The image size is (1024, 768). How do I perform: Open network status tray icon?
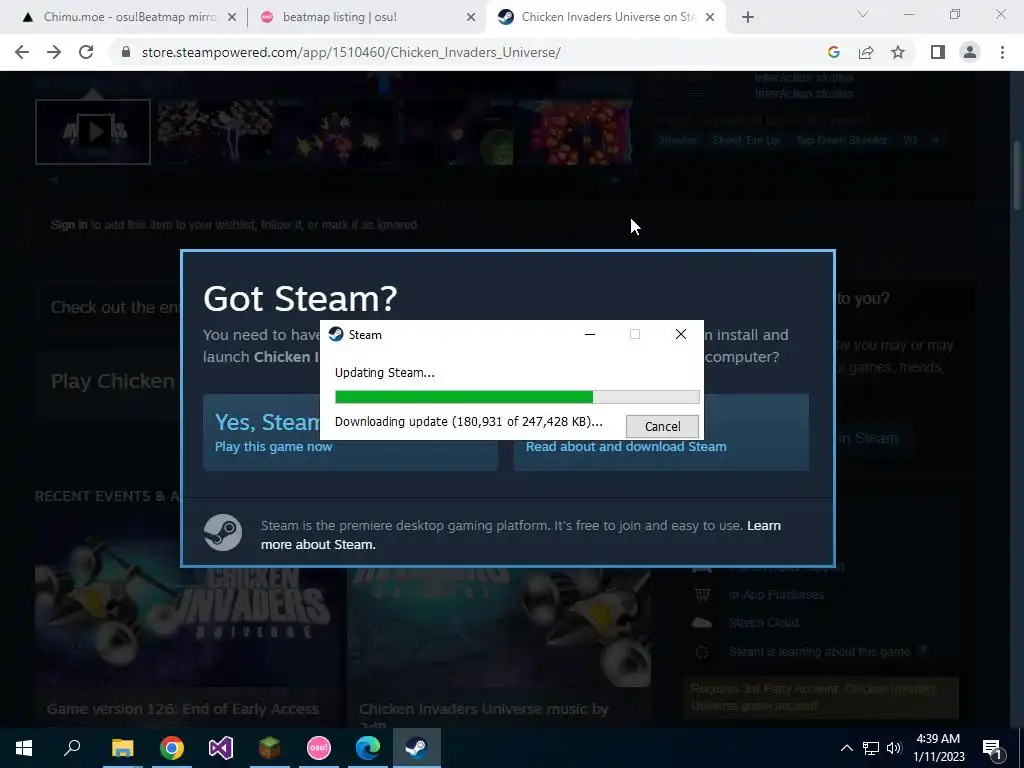coord(871,748)
